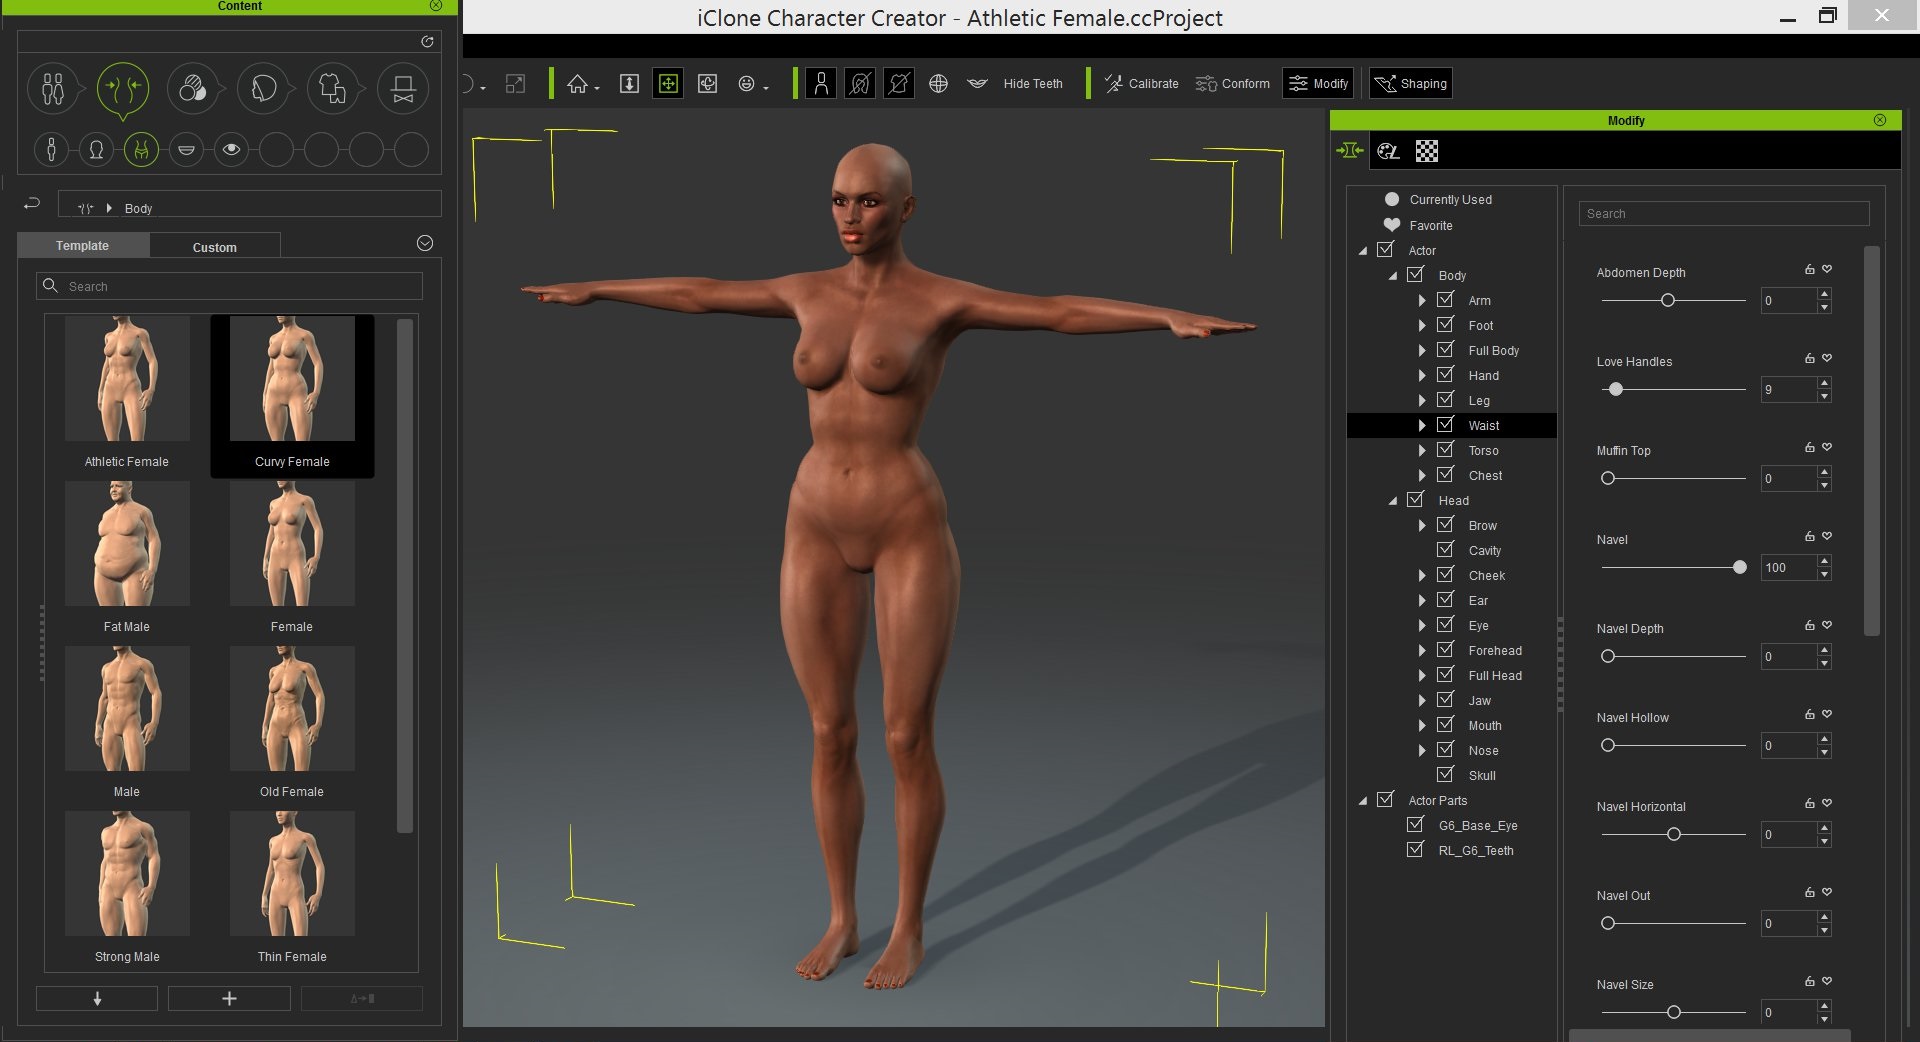
Task: Click the facial expression smiley icon
Action: point(746,84)
